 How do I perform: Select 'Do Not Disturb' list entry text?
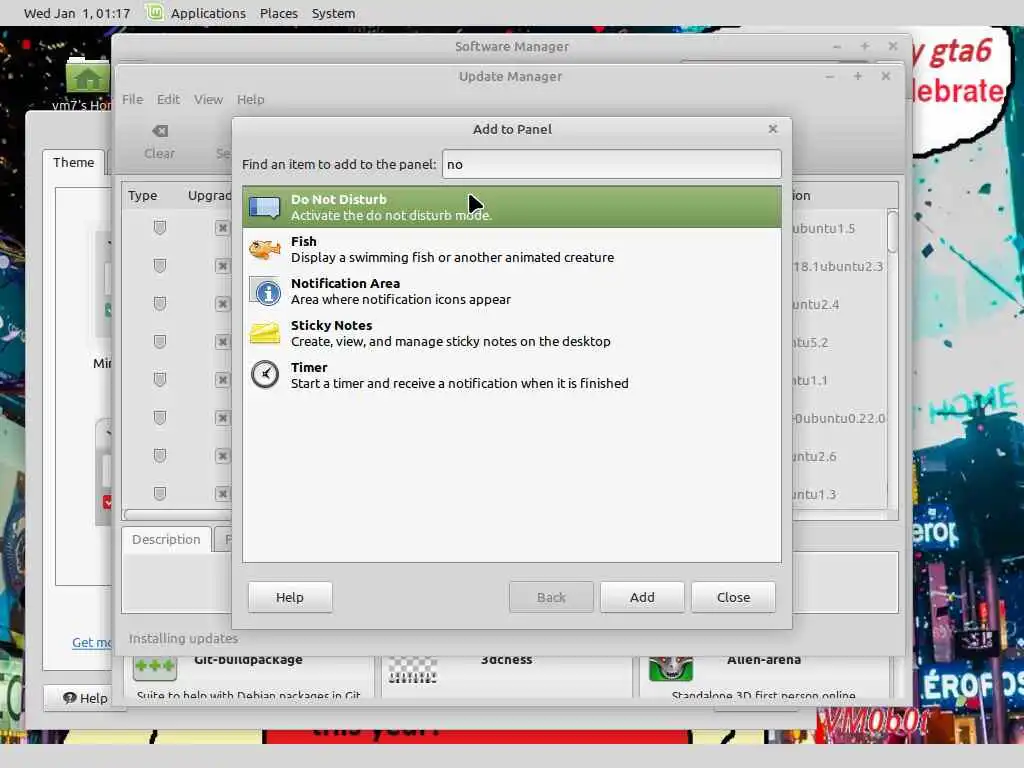coord(339,199)
